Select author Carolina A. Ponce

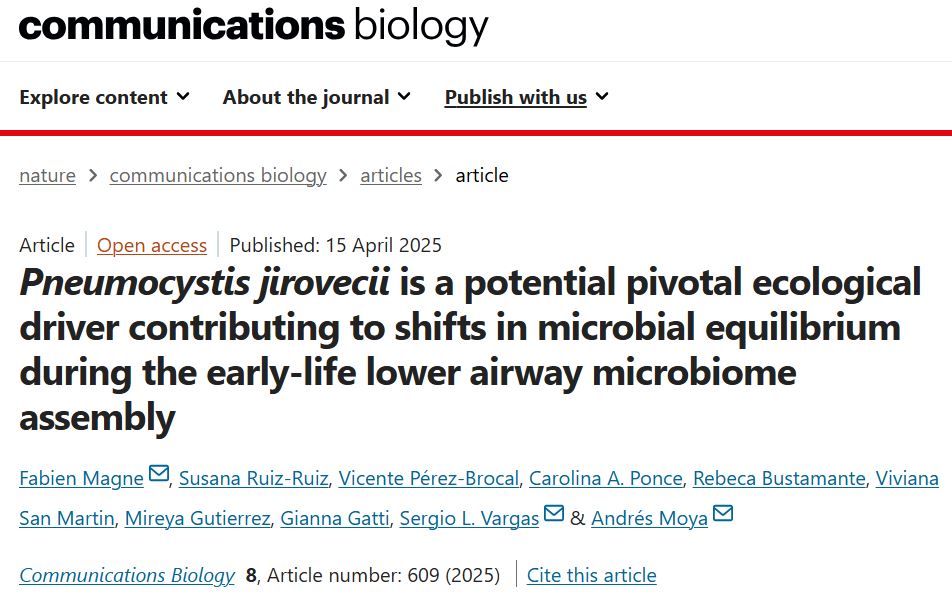[x=605, y=478]
